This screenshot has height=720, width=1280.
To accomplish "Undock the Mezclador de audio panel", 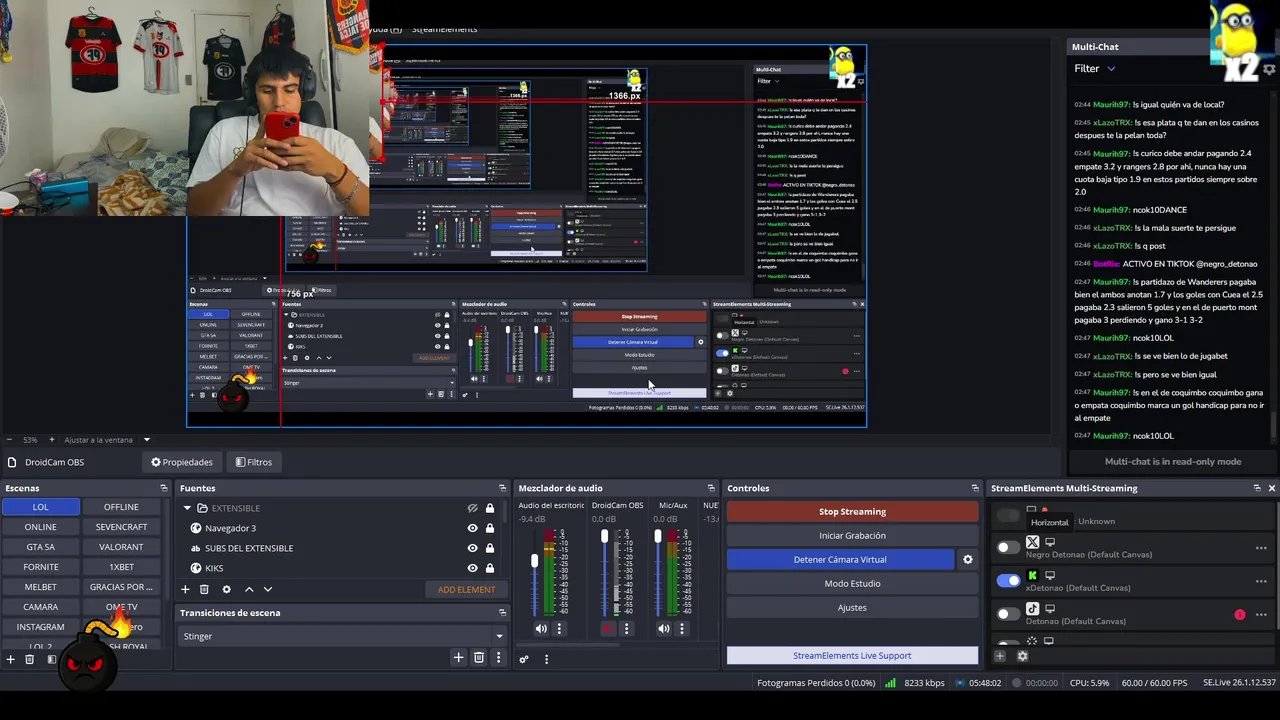I will coord(711,488).
